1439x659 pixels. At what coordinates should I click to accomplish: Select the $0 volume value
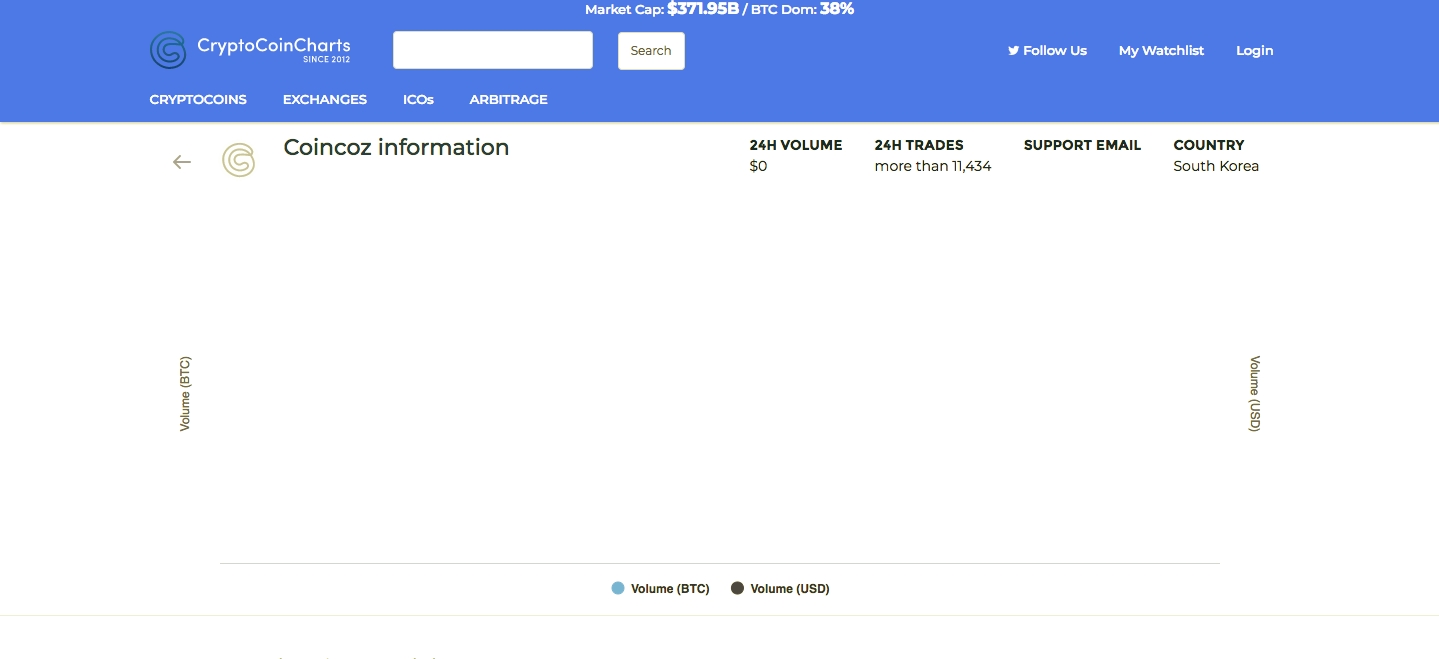[x=758, y=166]
